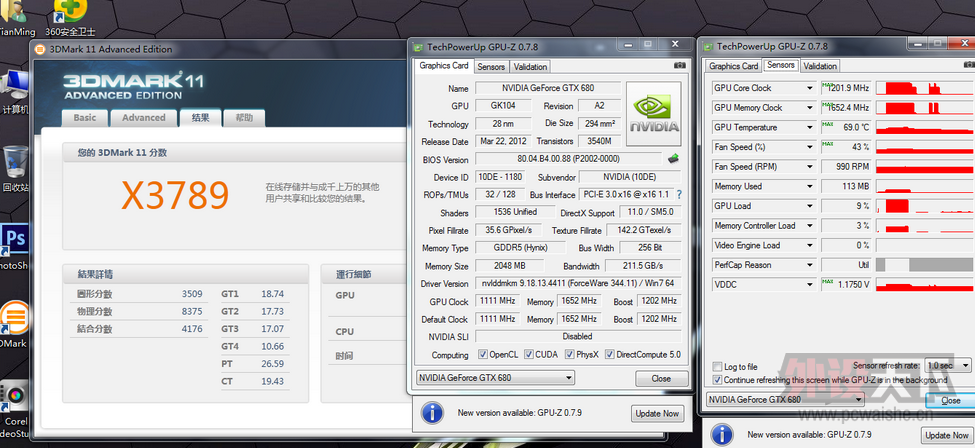Click the GPU name field GTX 680
Viewport: 975px width, 448px height.
548,88
